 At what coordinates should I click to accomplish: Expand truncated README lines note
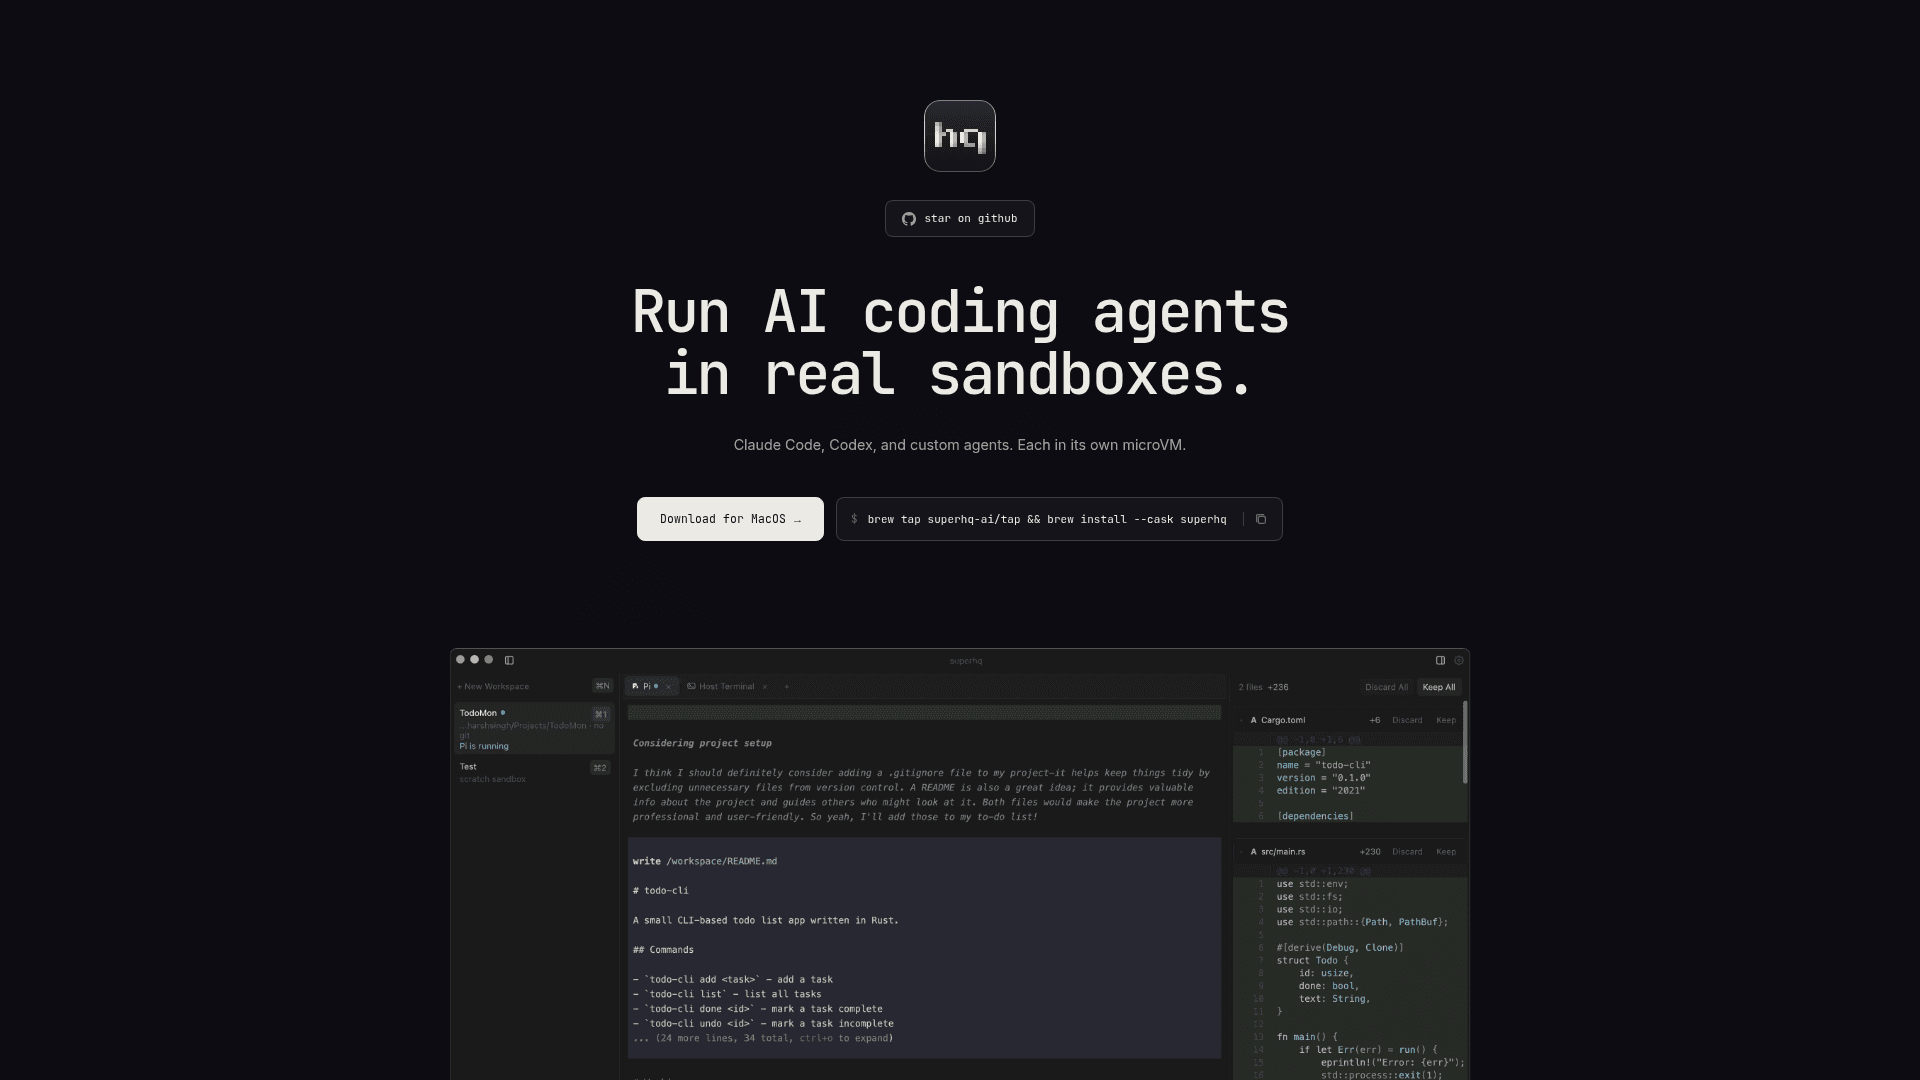pyautogui.click(x=763, y=1038)
